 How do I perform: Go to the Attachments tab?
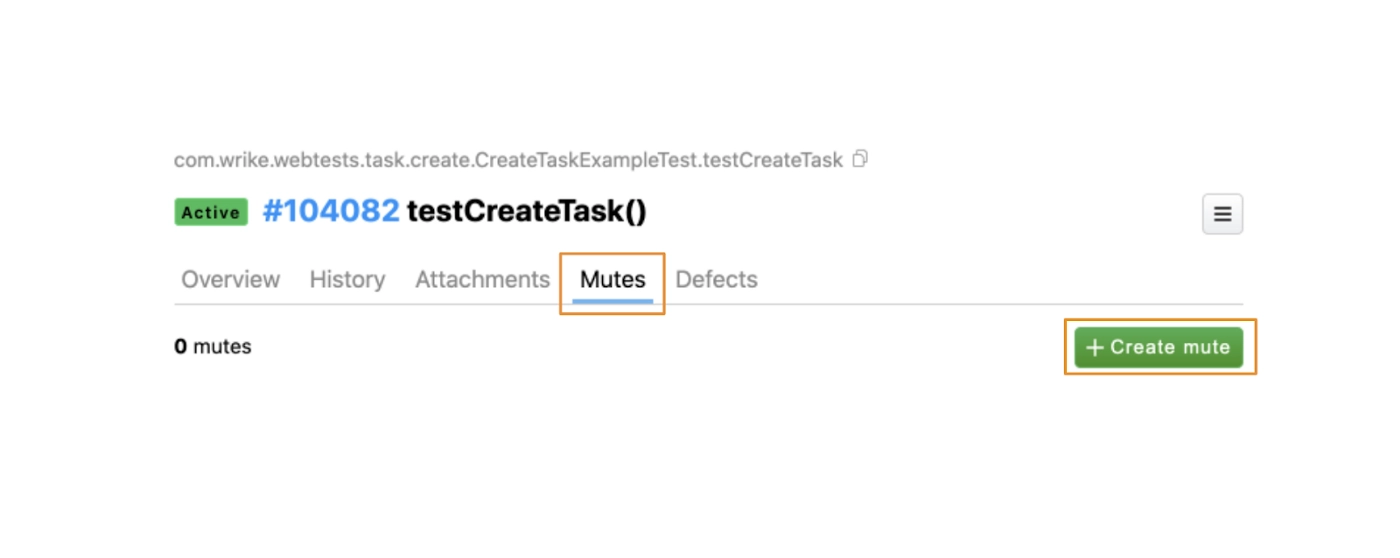click(482, 280)
